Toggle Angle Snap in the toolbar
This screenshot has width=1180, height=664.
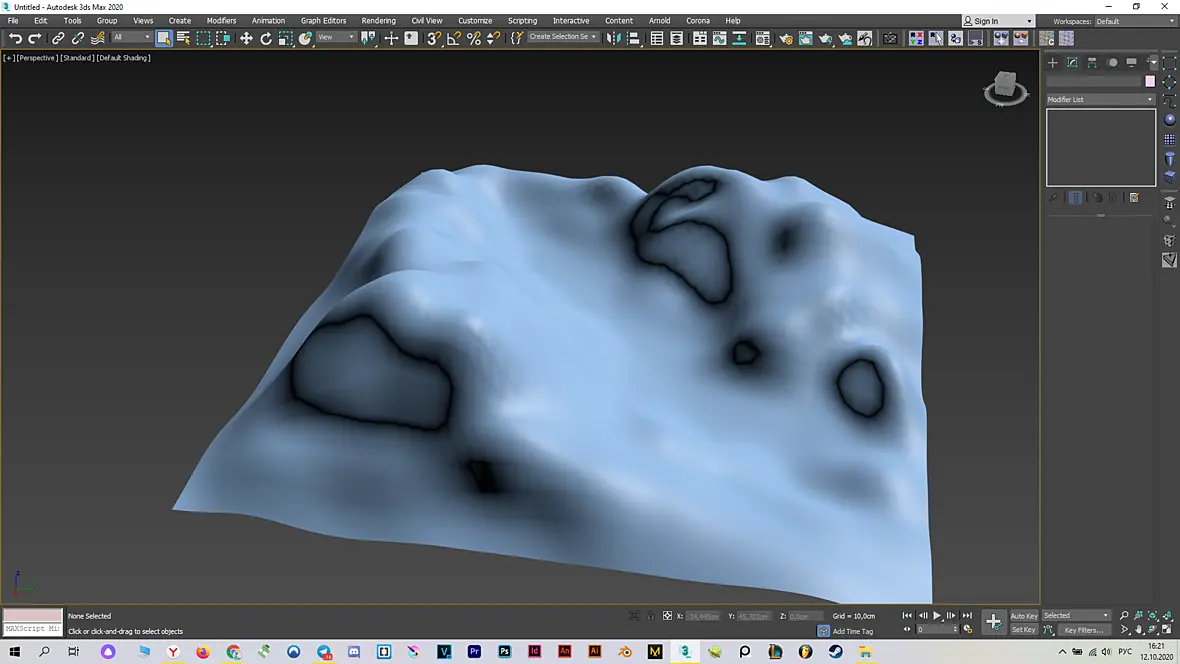click(x=454, y=38)
